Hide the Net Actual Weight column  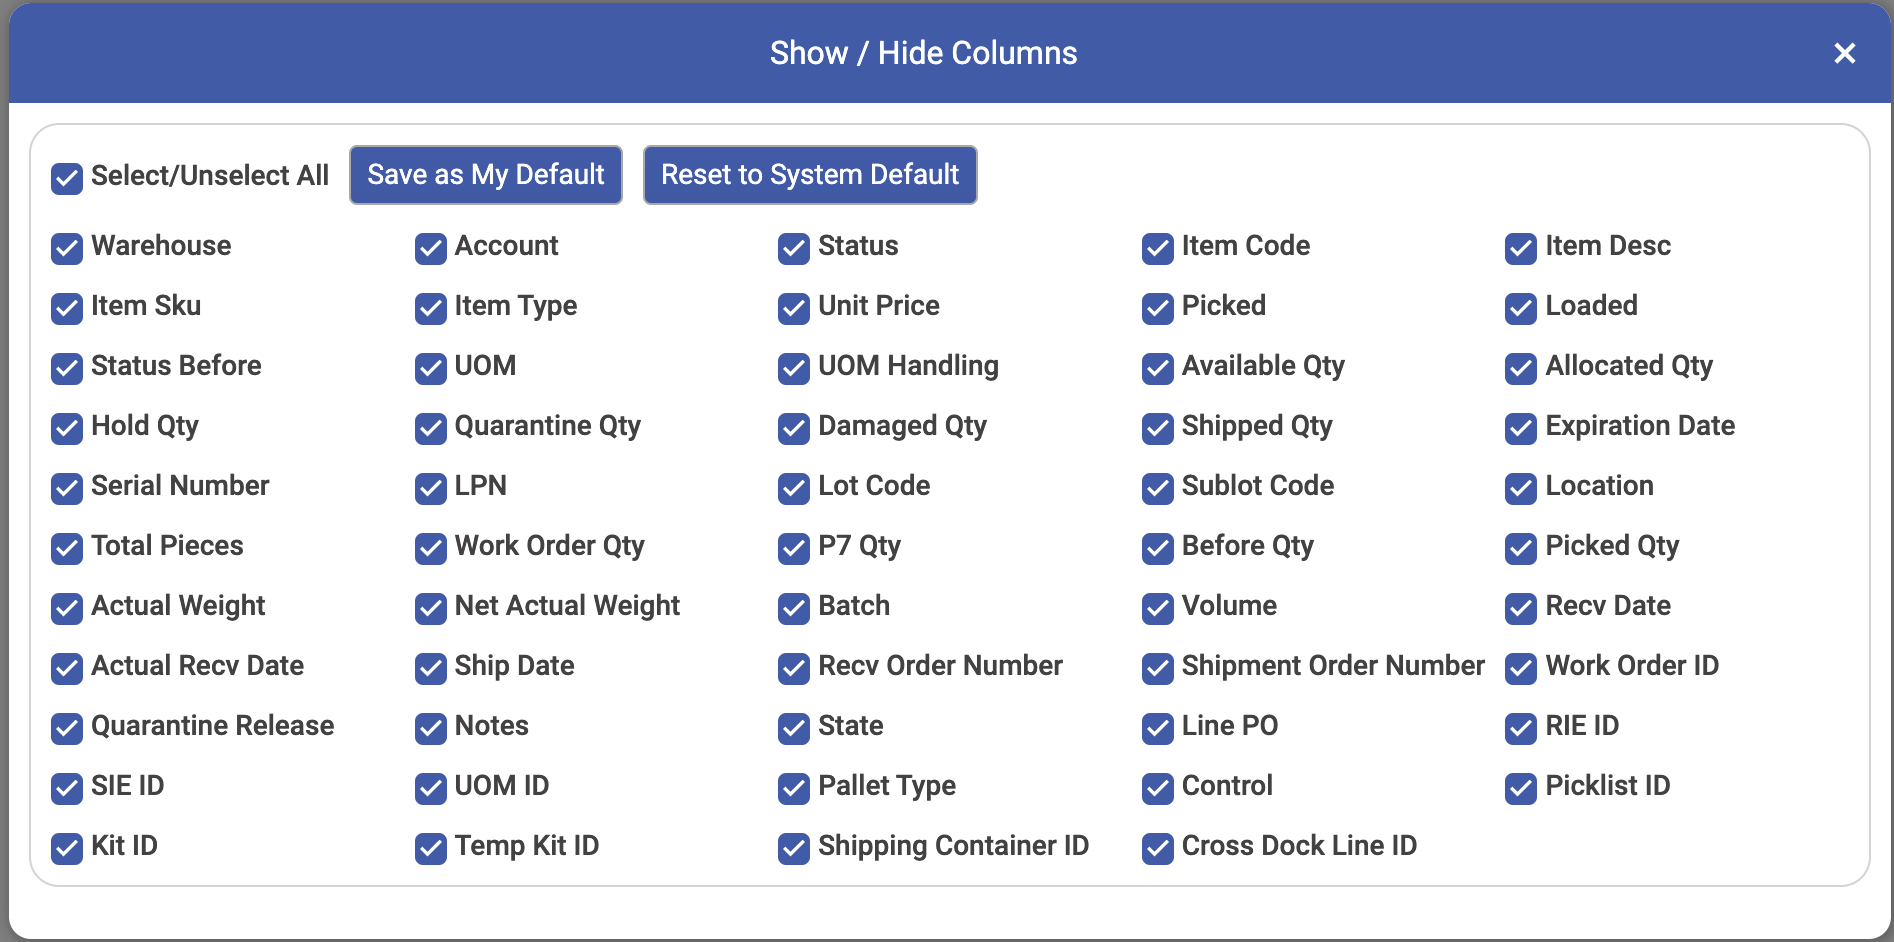[x=431, y=609]
